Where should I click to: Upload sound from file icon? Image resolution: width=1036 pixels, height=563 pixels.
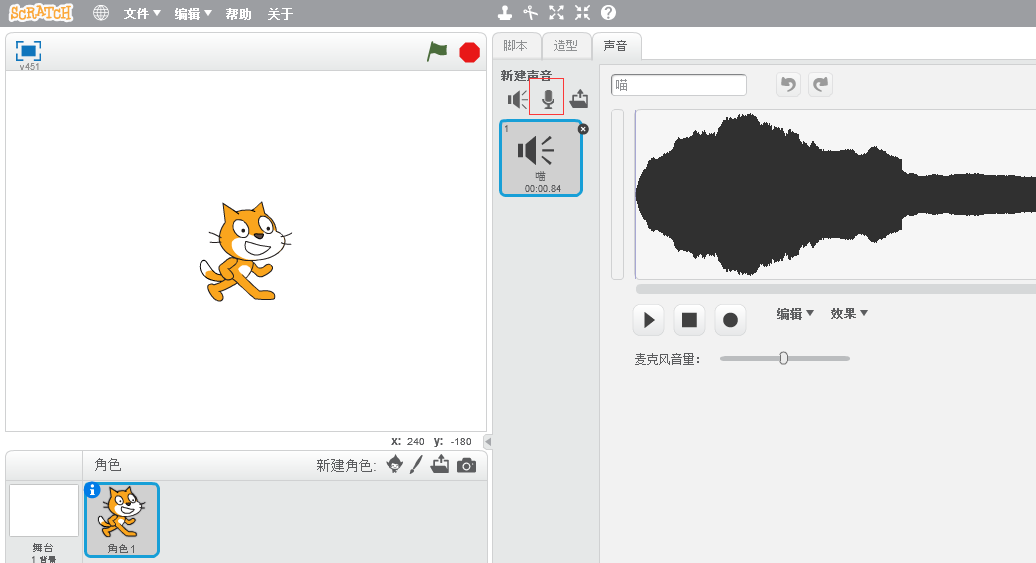pos(579,98)
